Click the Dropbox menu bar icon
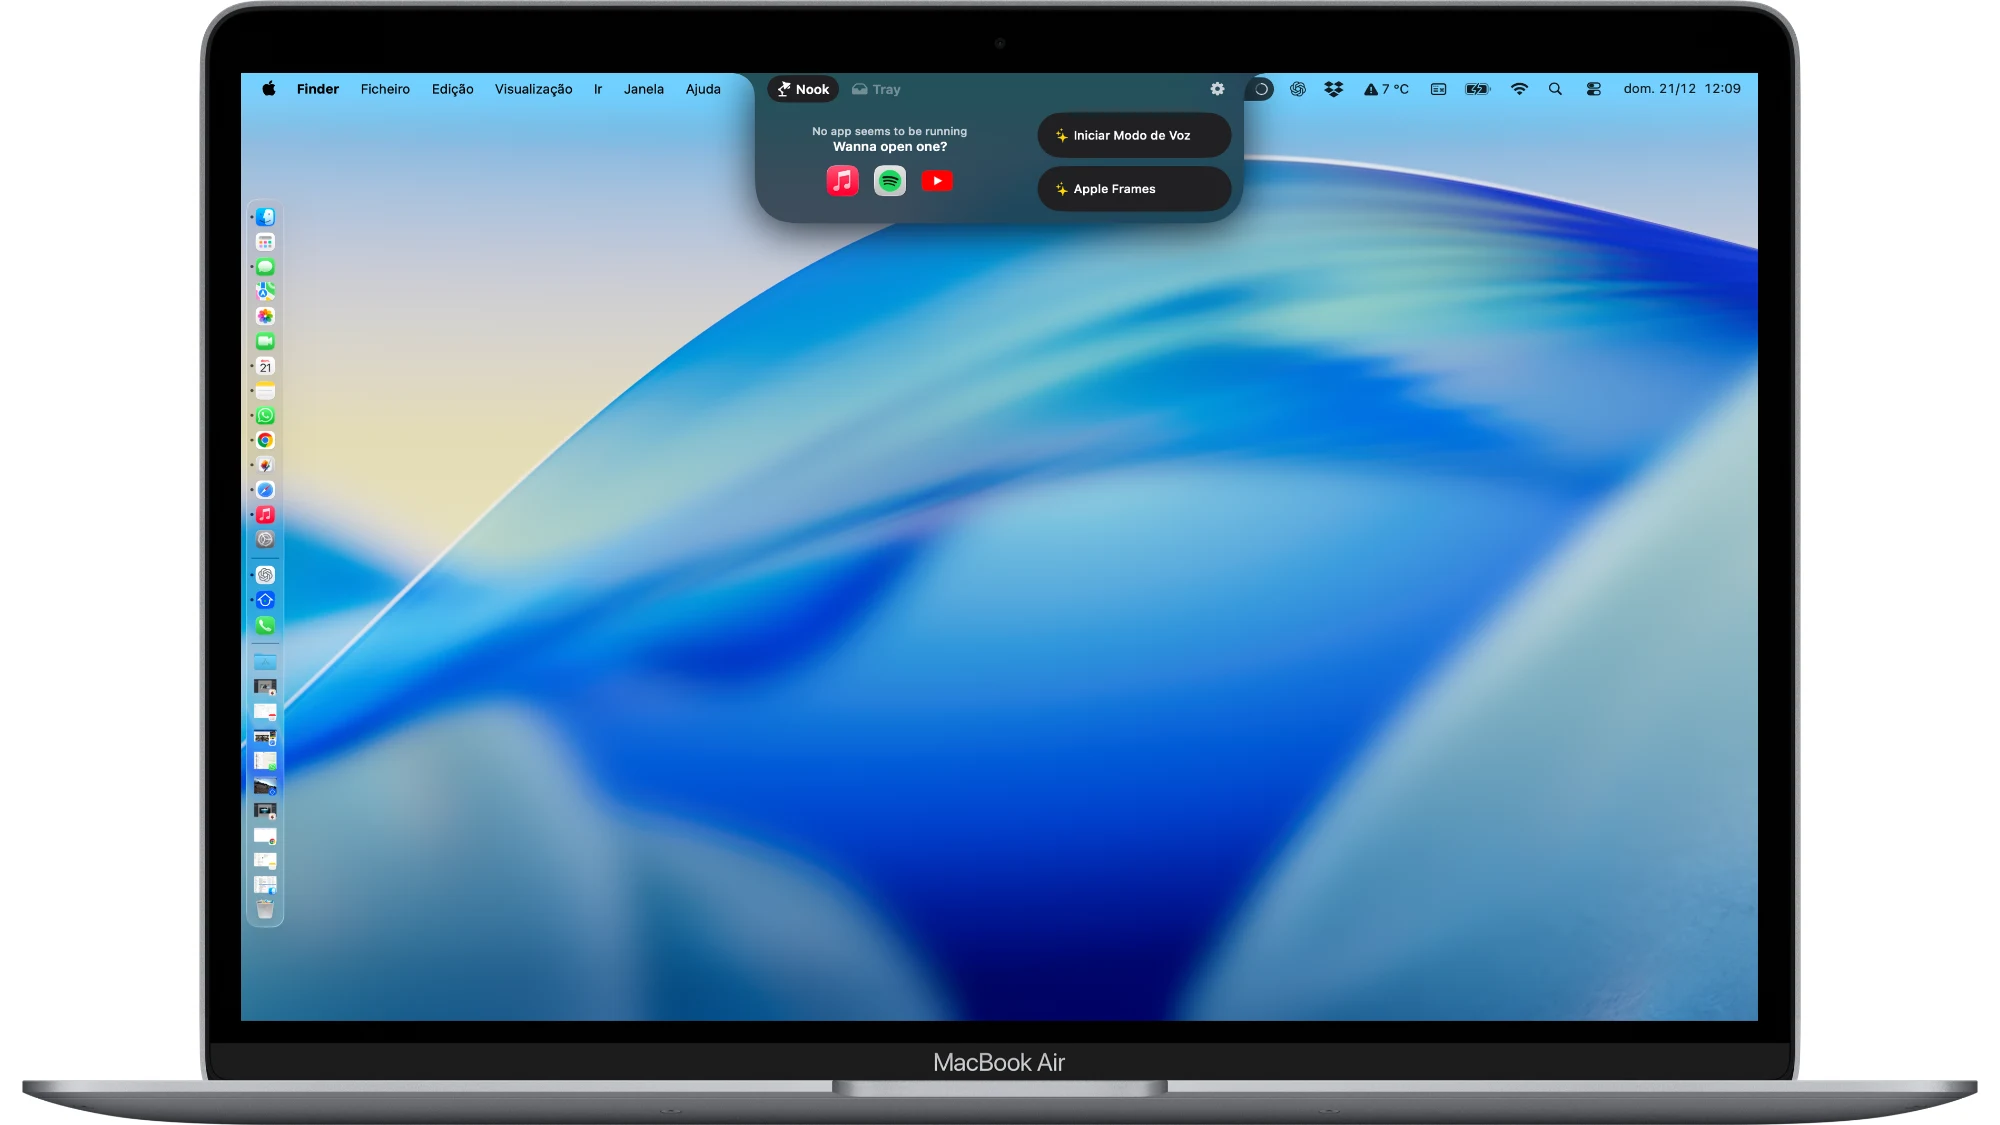Image resolution: width=2000 pixels, height=1125 pixels. click(x=1333, y=89)
